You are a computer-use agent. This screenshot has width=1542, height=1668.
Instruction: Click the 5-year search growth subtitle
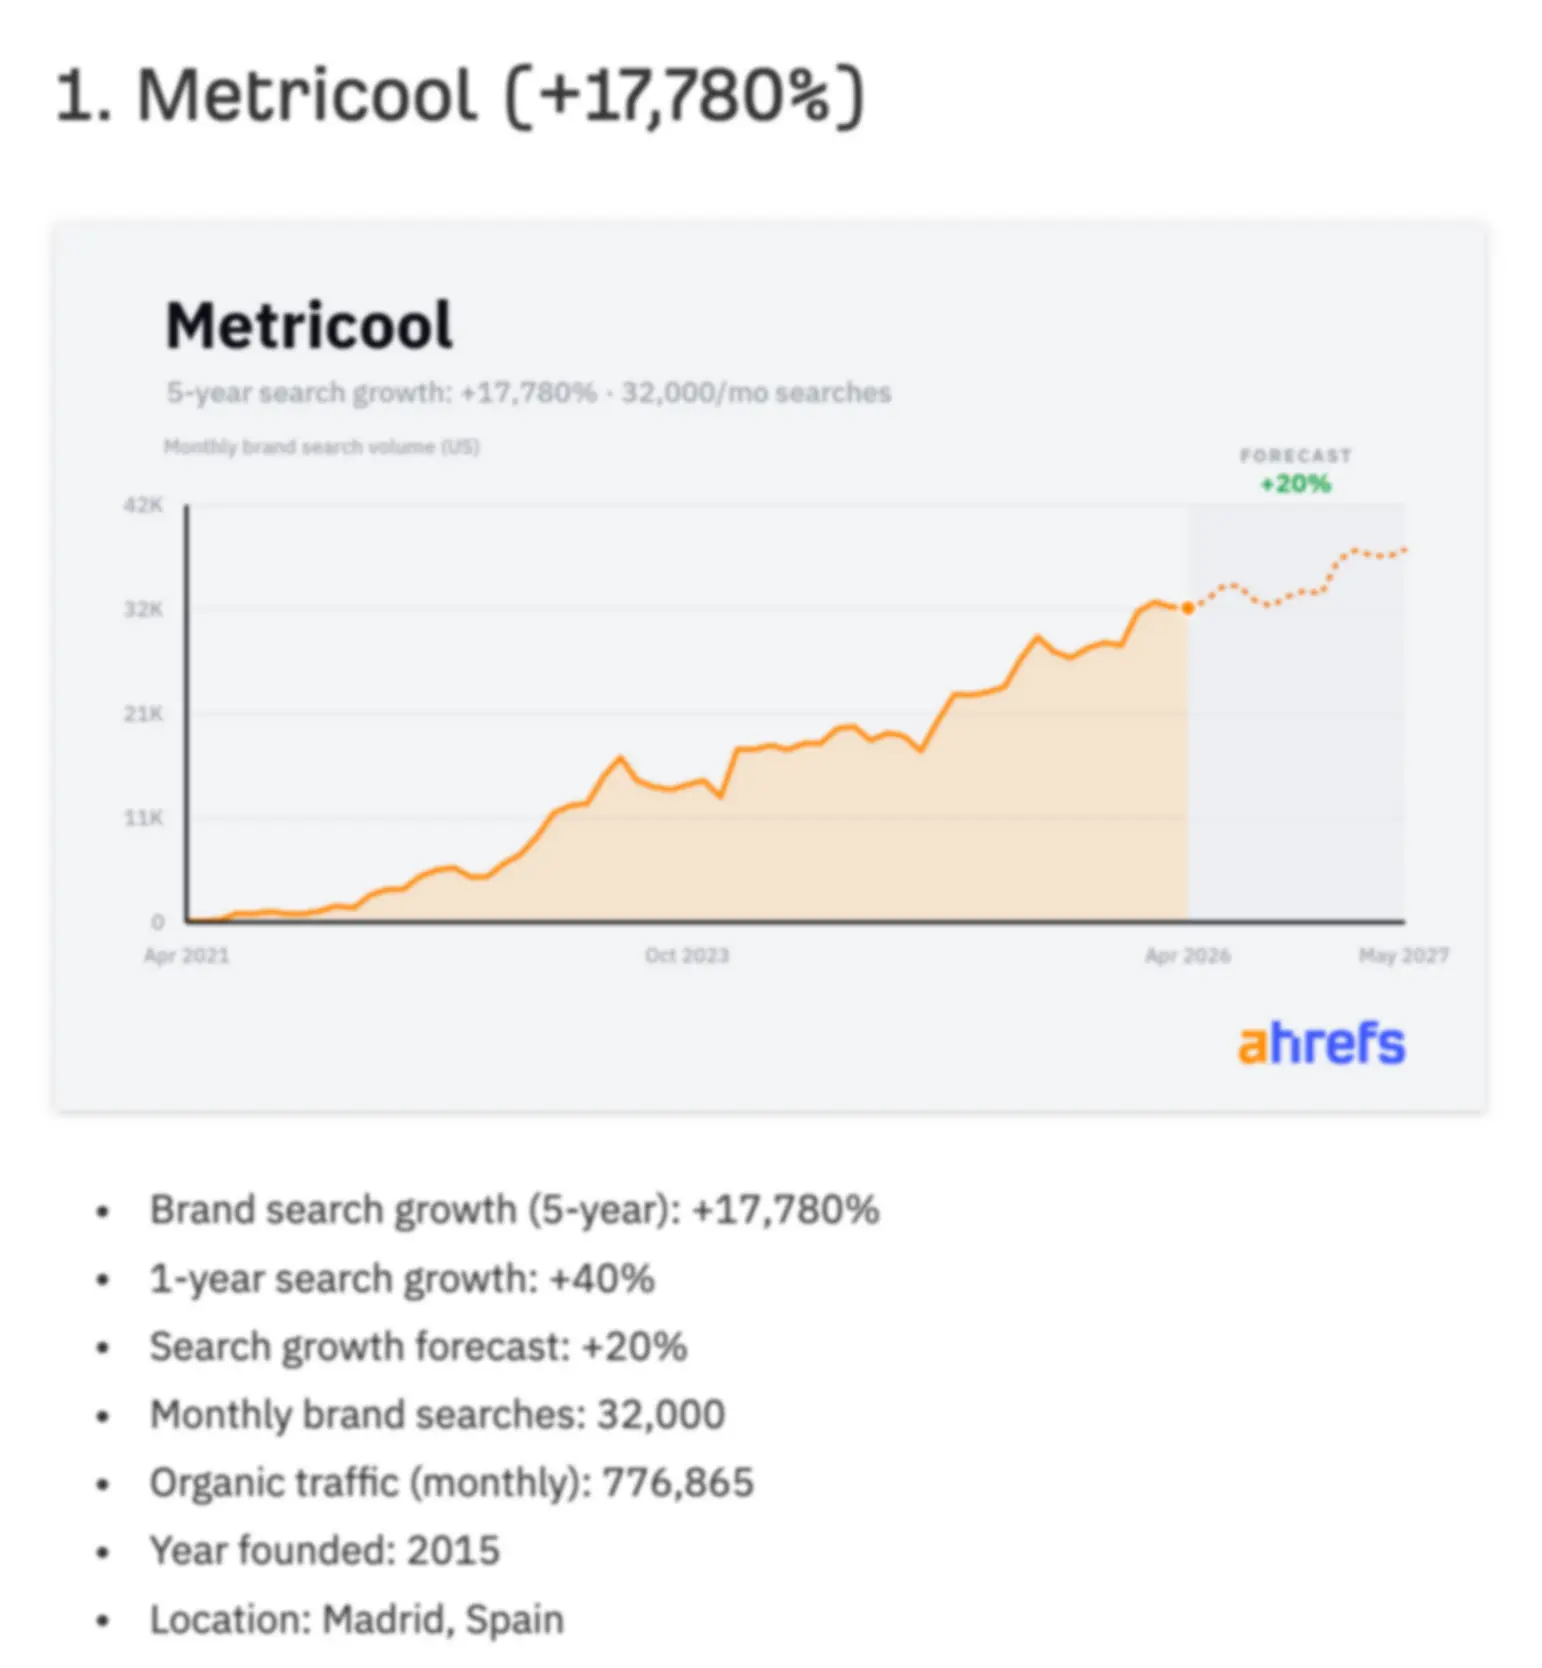(x=528, y=392)
